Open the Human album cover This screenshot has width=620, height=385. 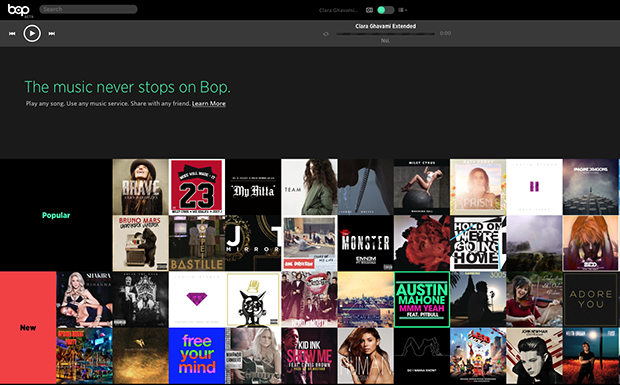(x=365, y=356)
